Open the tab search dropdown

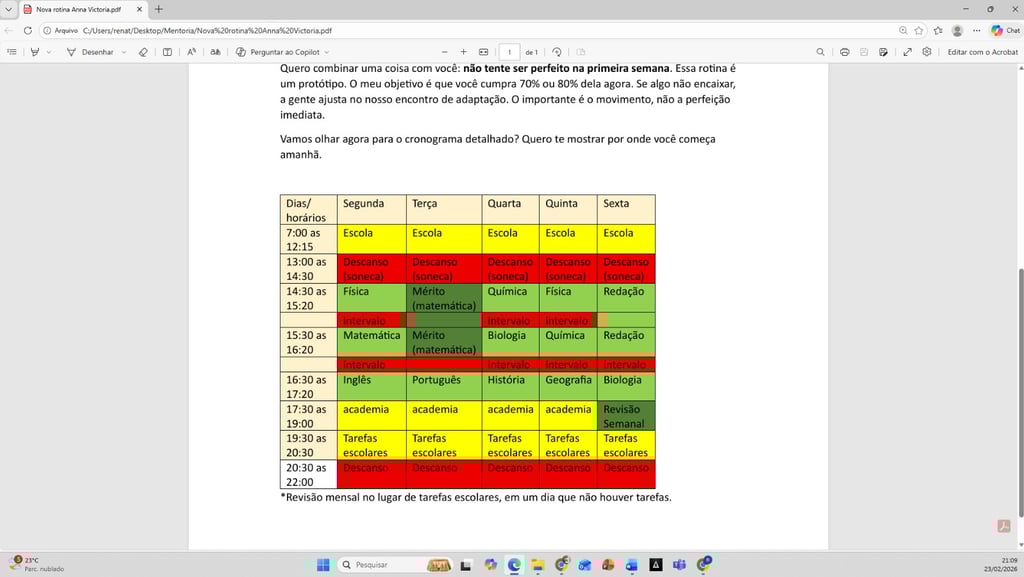click(8, 9)
